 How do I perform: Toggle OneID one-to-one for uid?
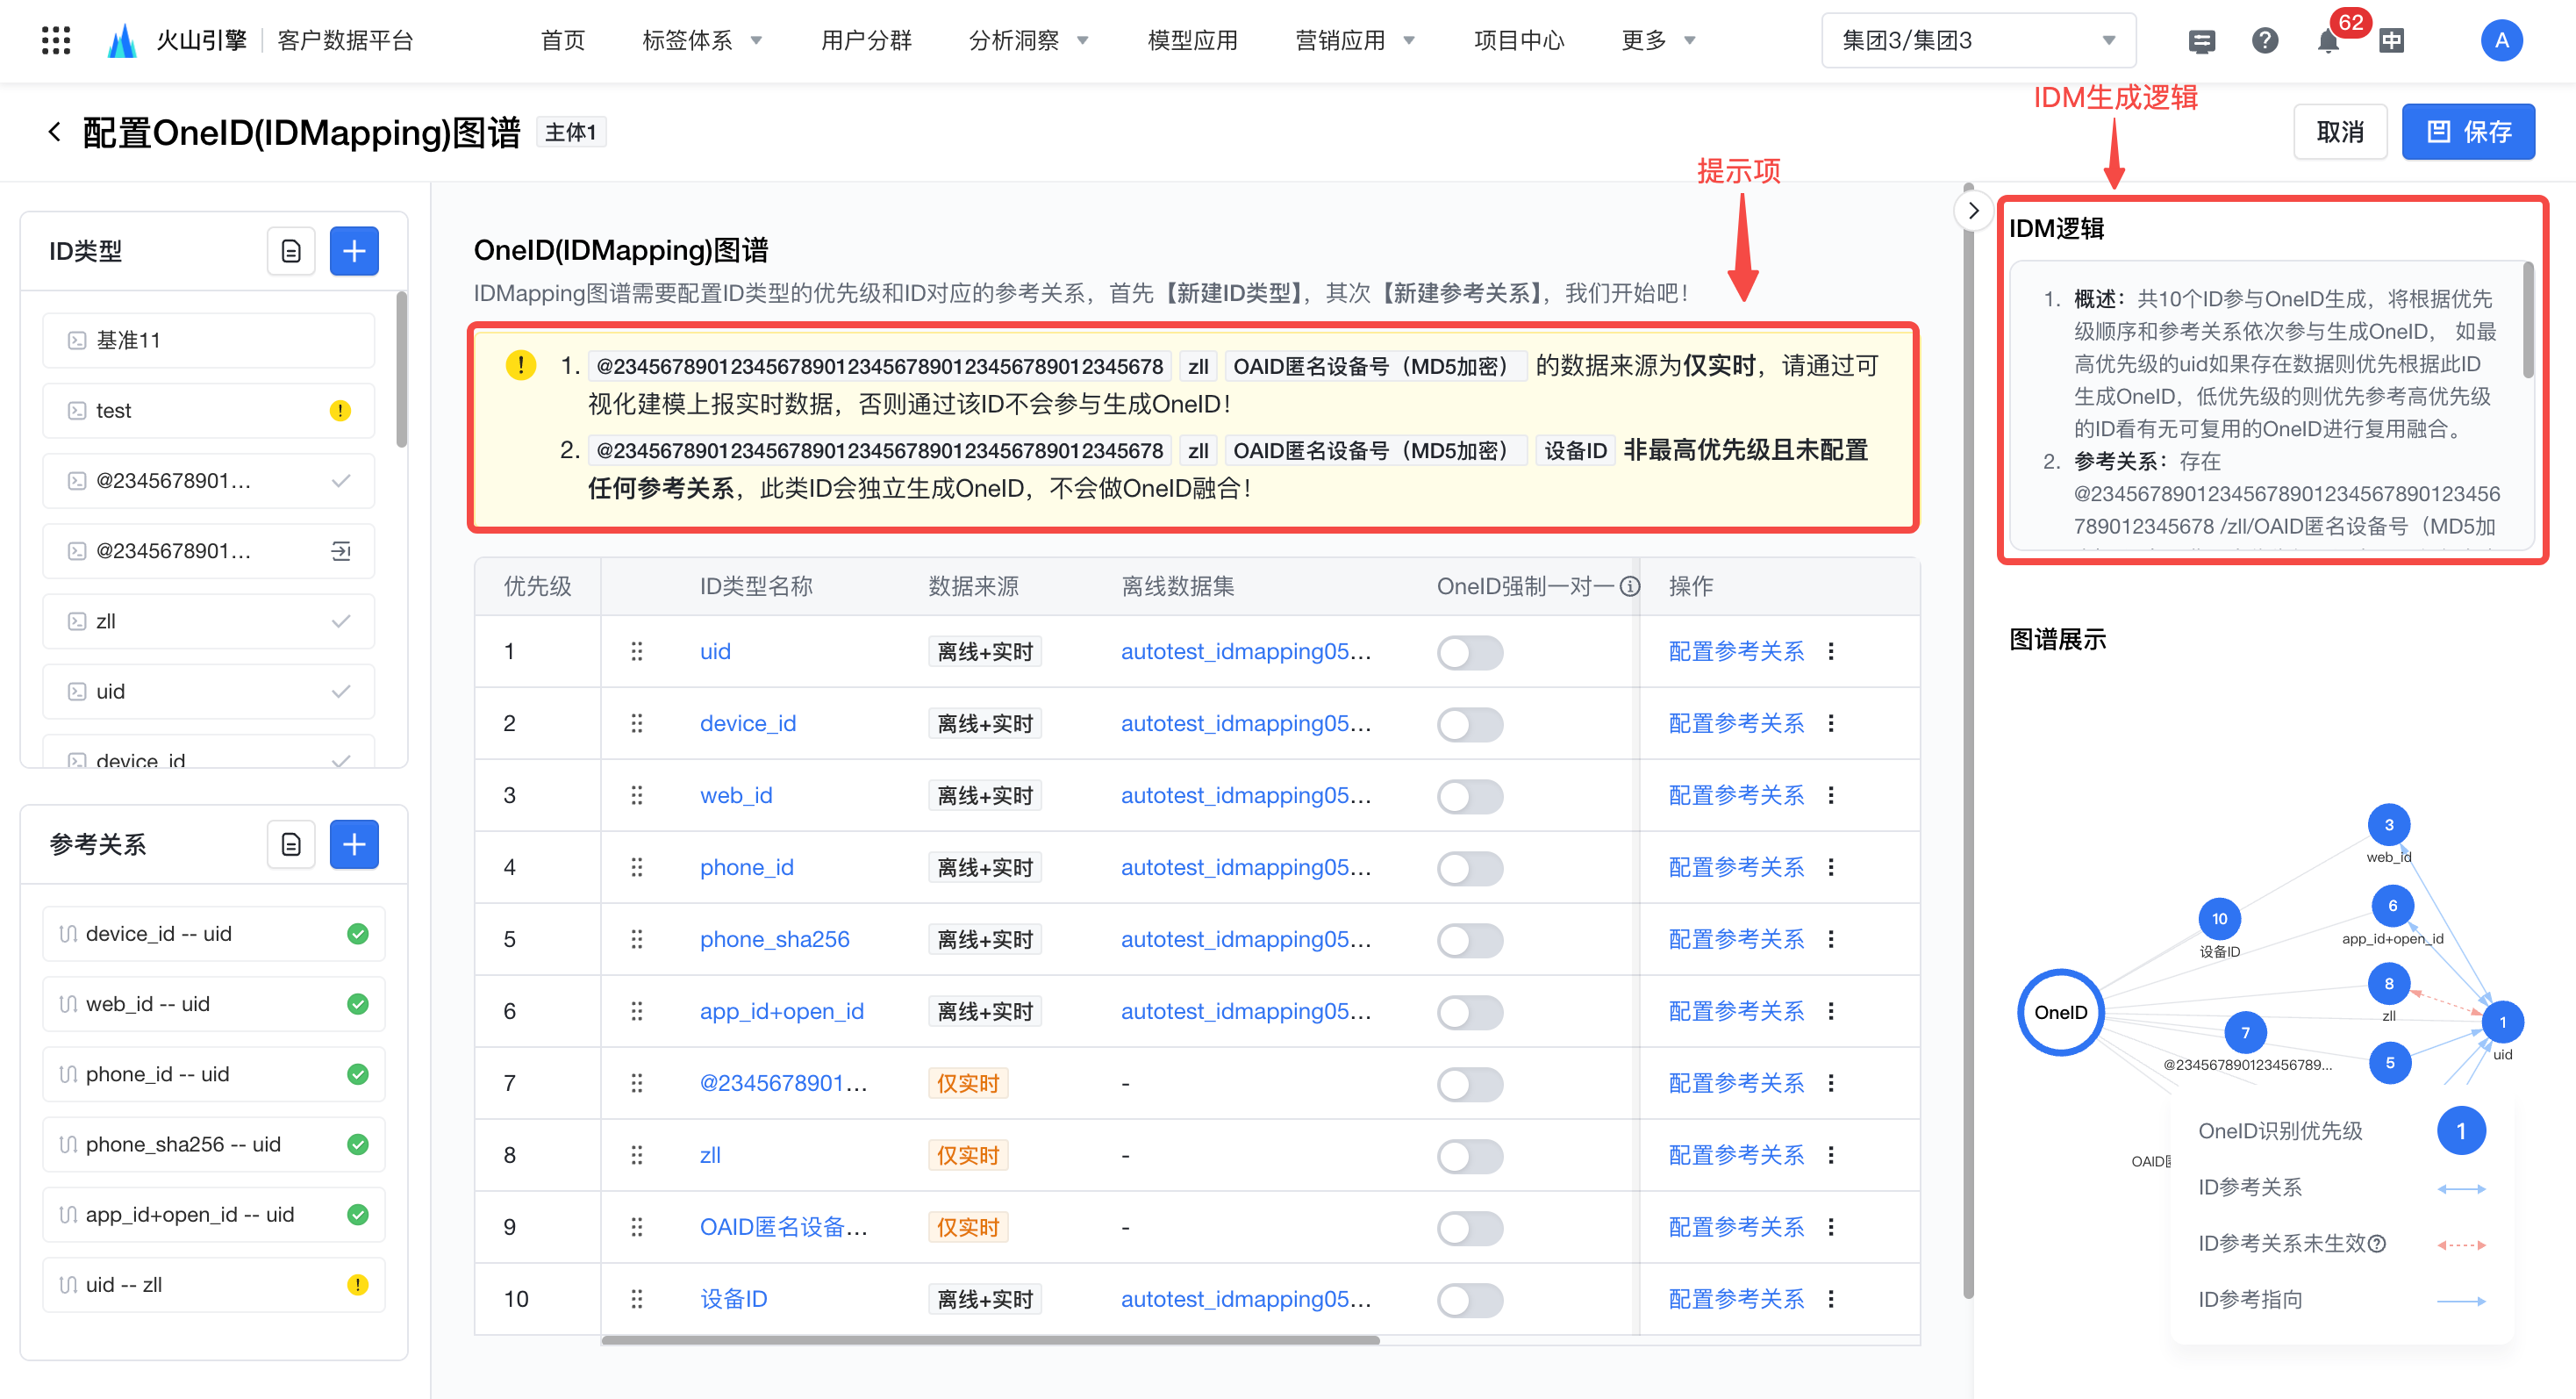[1470, 652]
